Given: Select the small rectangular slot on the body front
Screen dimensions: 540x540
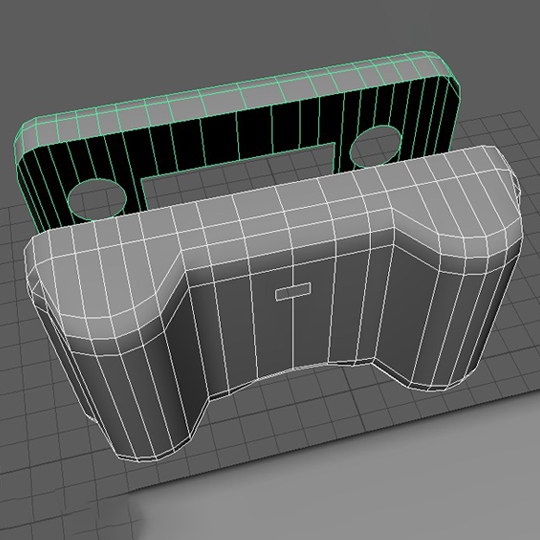Looking at the screenshot, I should [x=293, y=291].
